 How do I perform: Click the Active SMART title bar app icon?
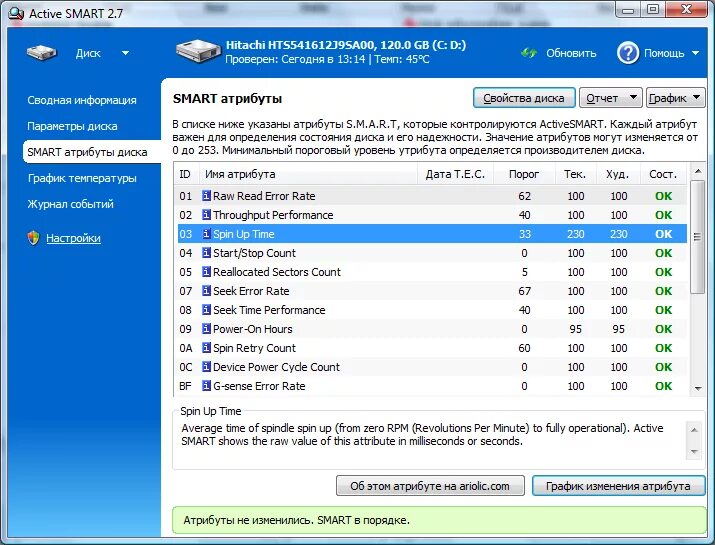click(x=16, y=13)
